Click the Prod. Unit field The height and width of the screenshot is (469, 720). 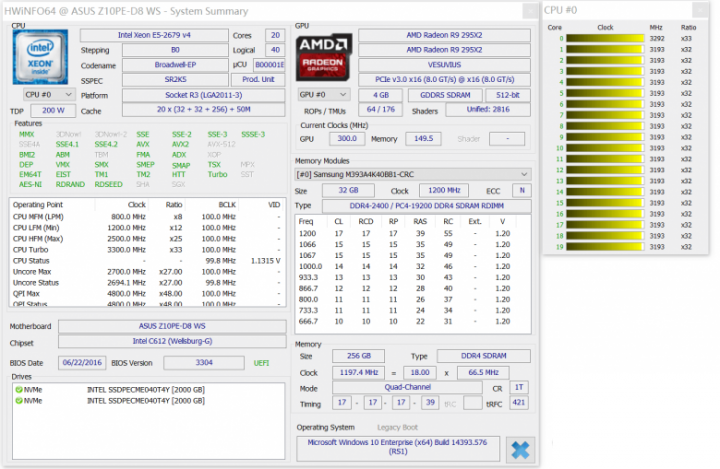258,79
